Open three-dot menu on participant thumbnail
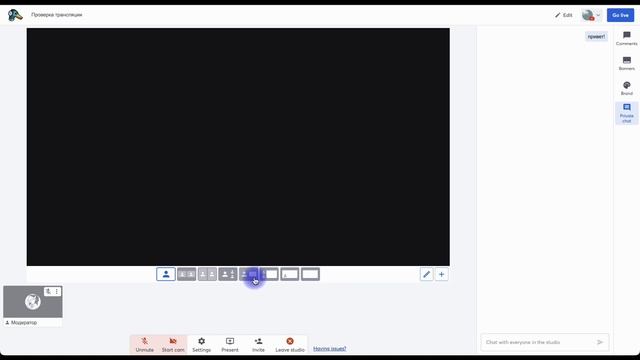The image size is (640, 360). pyautogui.click(x=57, y=291)
